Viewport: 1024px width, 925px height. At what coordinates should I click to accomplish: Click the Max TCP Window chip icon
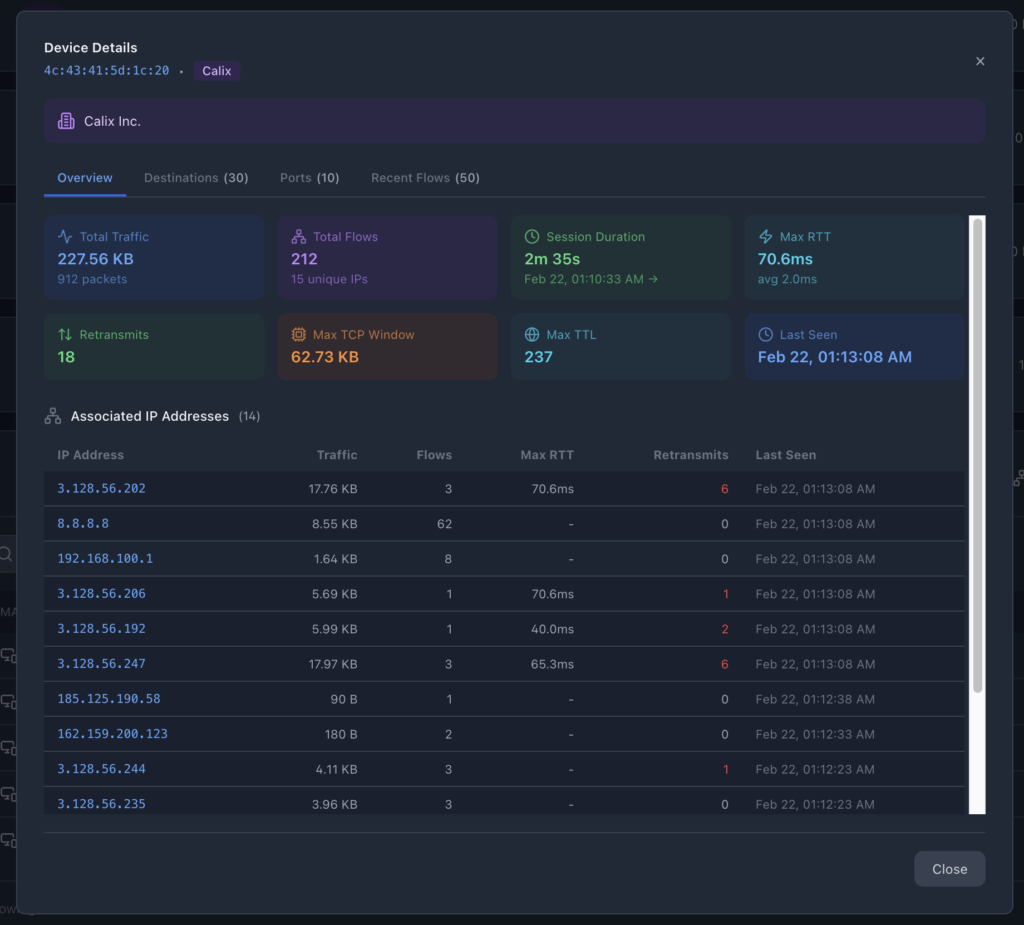298,335
